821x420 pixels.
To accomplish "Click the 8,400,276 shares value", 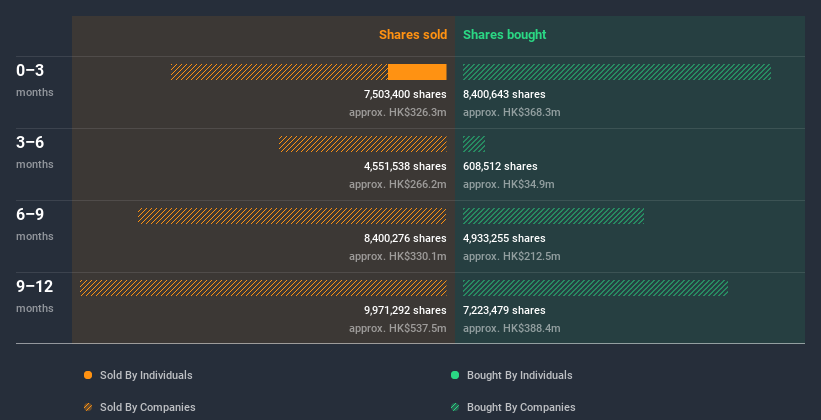I will (405, 238).
